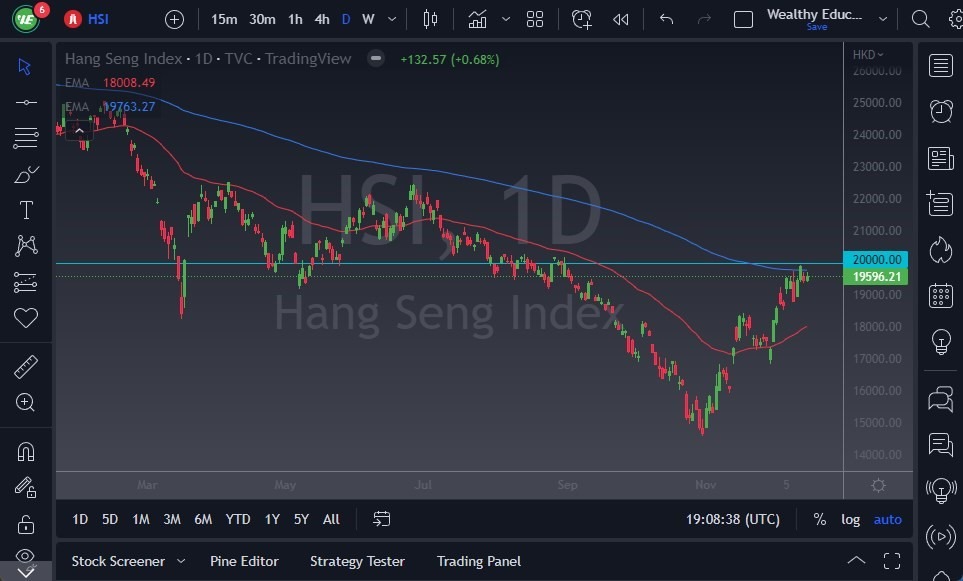Select the 1Y date range
The height and width of the screenshot is (581, 963).
[x=271, y=519]
